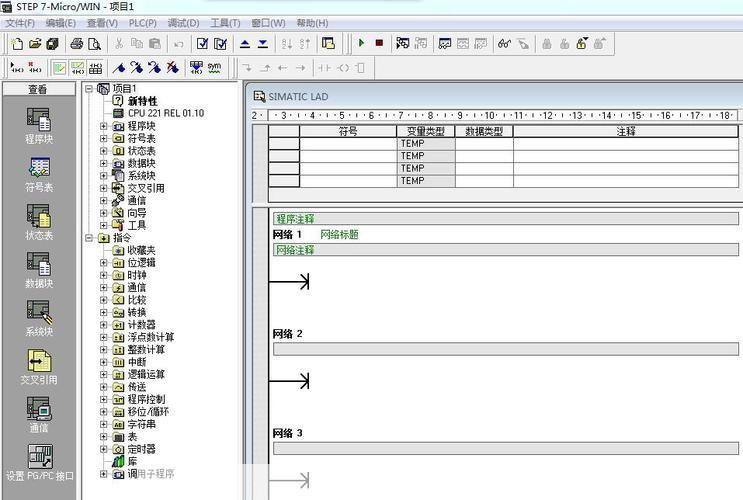This screenshot has width=743, height=500.
Task: Expand the 符号表 tree node
Action: coord(103,138)
